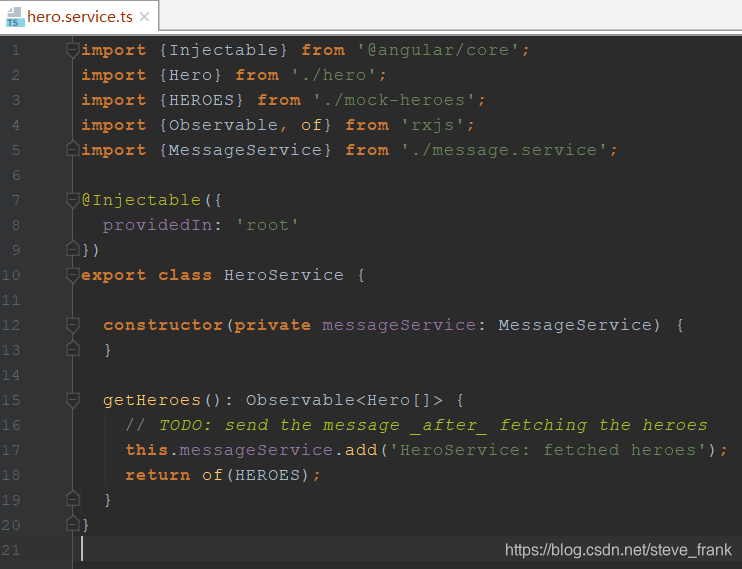Click the './mock-heroes' import path
This screenshot has width=742, height=569.
point(394,100)
